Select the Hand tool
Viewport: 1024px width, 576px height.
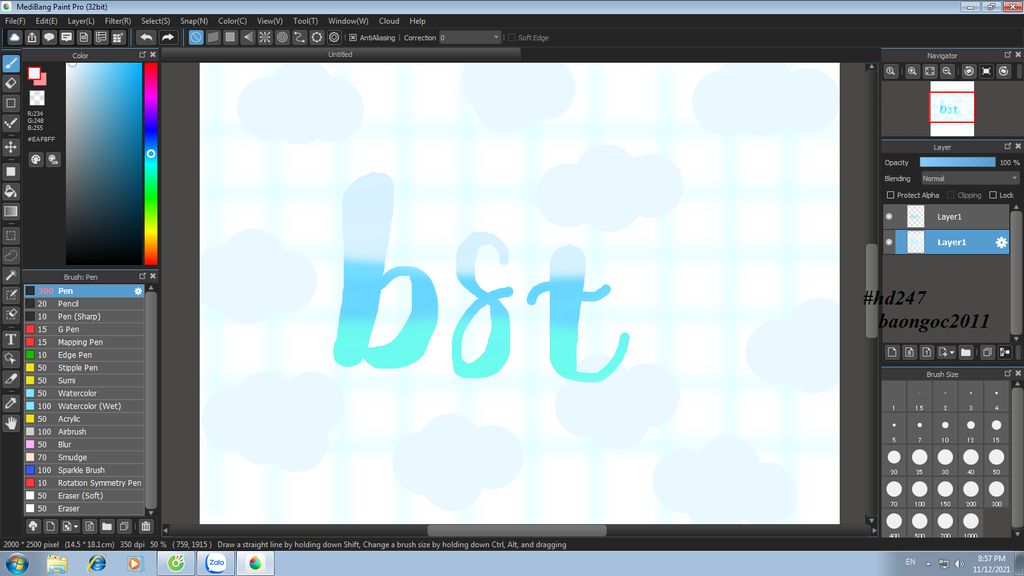pyautogui.click(x=11, y=423)
